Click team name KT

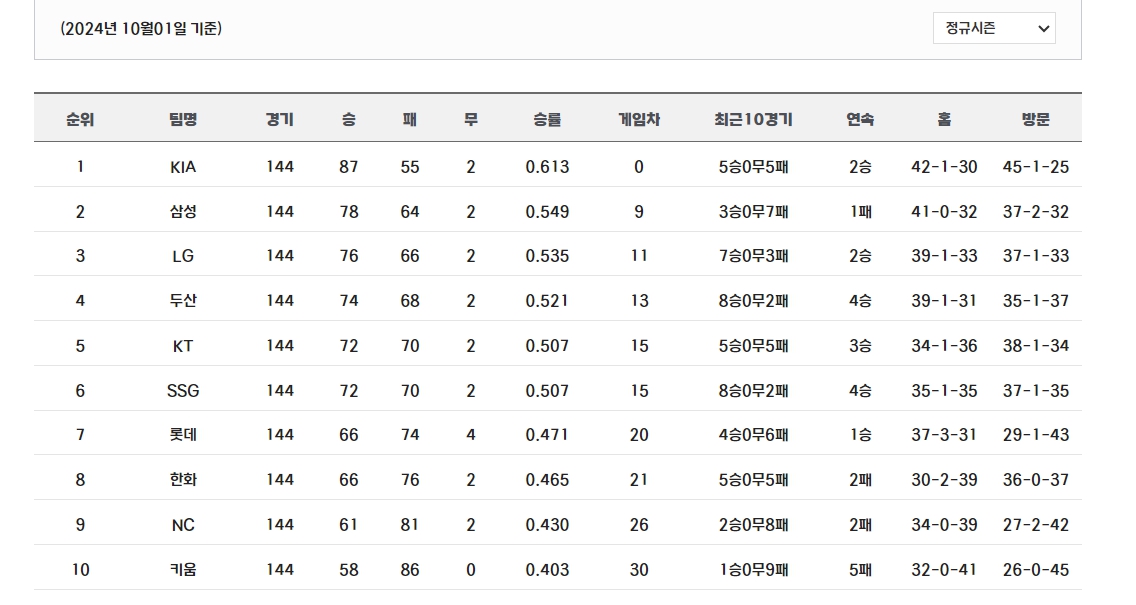click(183, 346)
